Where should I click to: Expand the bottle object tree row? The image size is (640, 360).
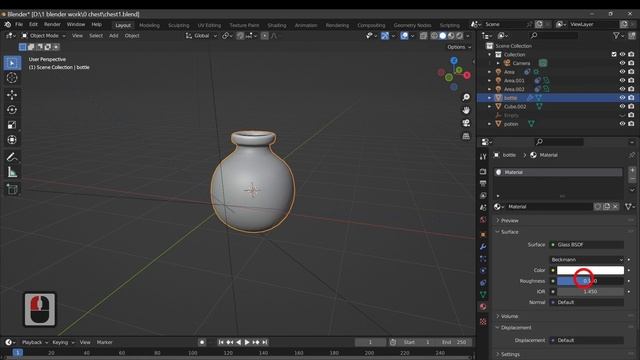click(490, 98)
